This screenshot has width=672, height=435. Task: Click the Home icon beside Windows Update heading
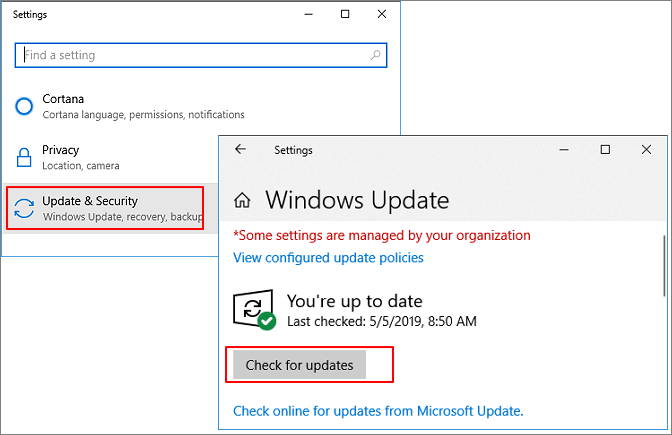[242, 200]
